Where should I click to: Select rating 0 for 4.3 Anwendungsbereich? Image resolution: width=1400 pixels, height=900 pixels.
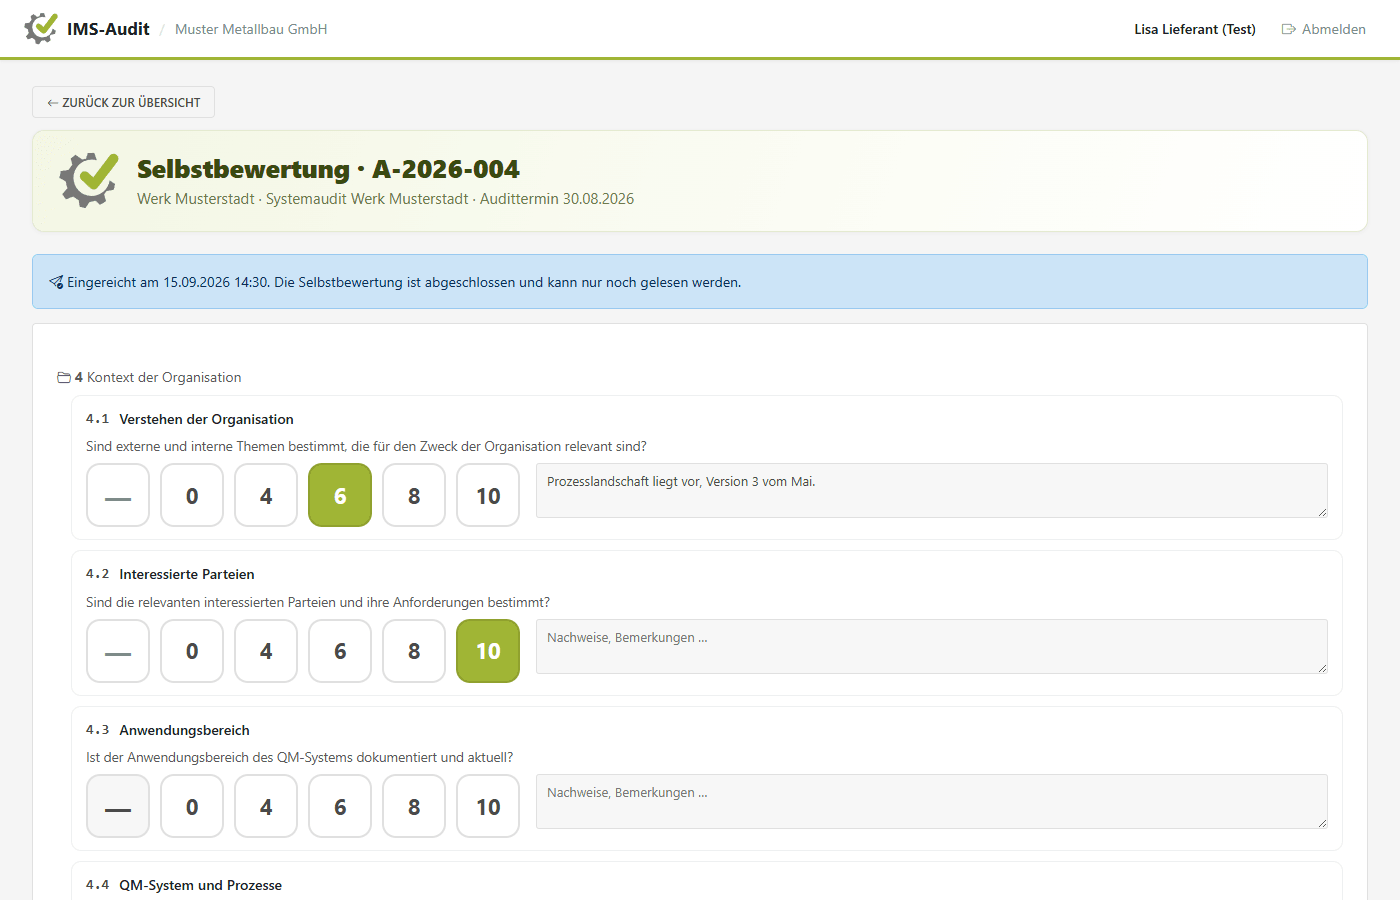click(x=192, y=806)
